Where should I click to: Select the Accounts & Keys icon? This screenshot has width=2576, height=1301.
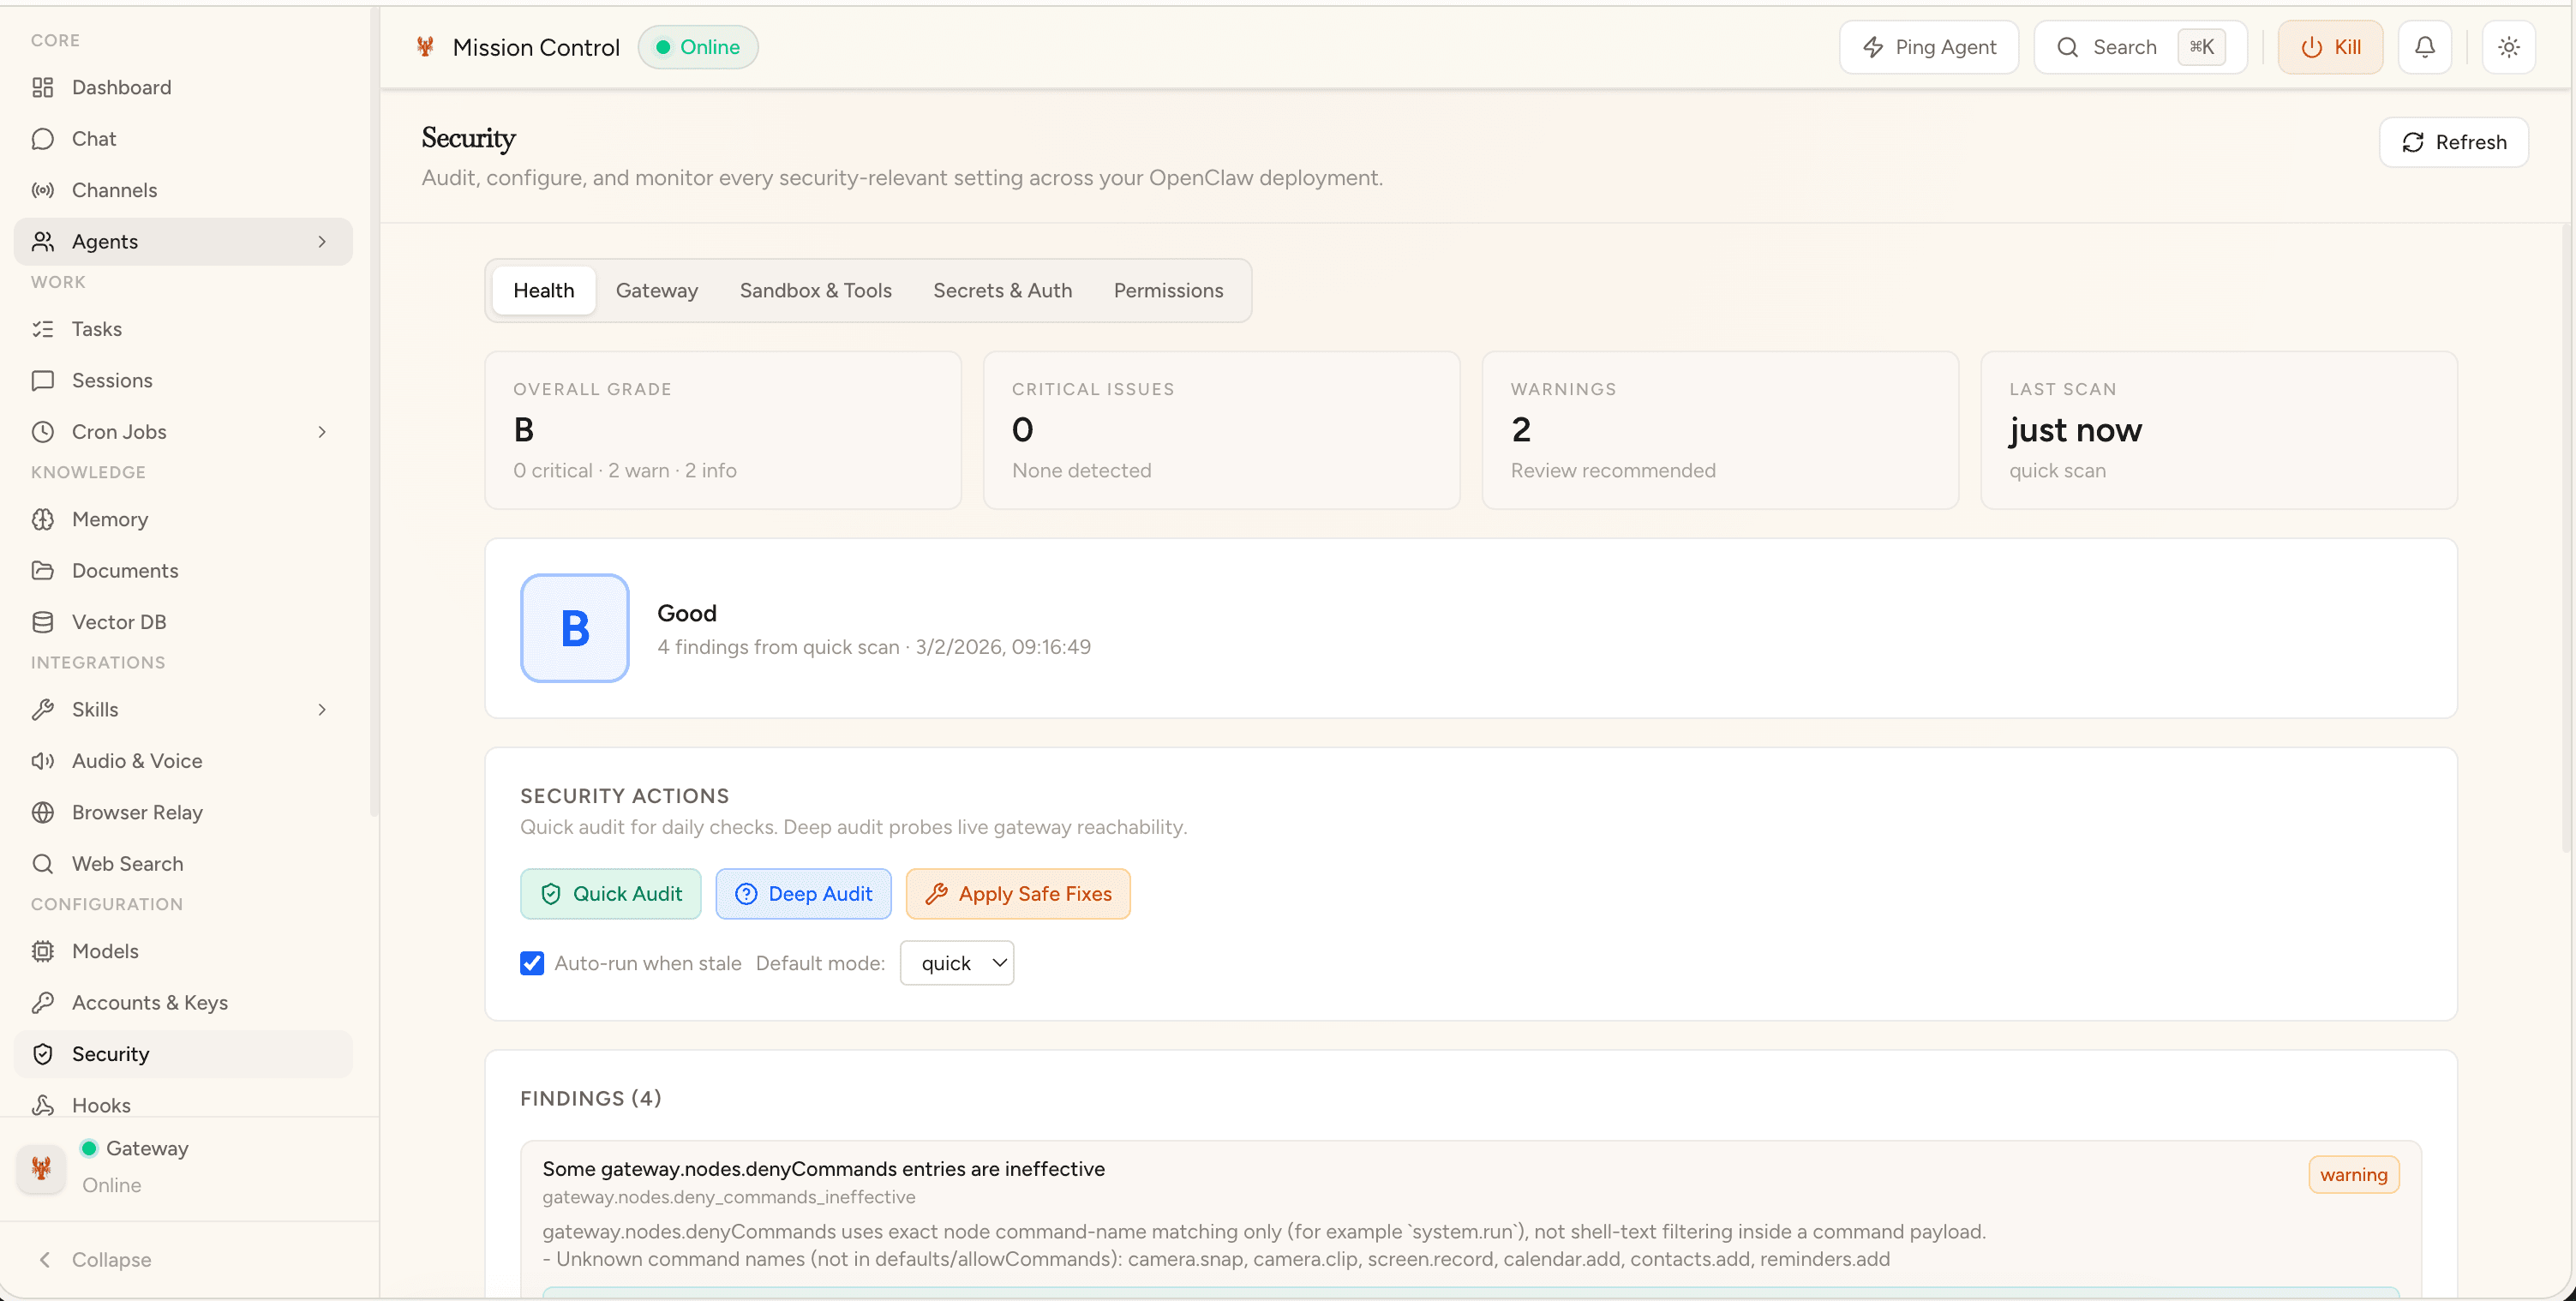click(43, 1002)
